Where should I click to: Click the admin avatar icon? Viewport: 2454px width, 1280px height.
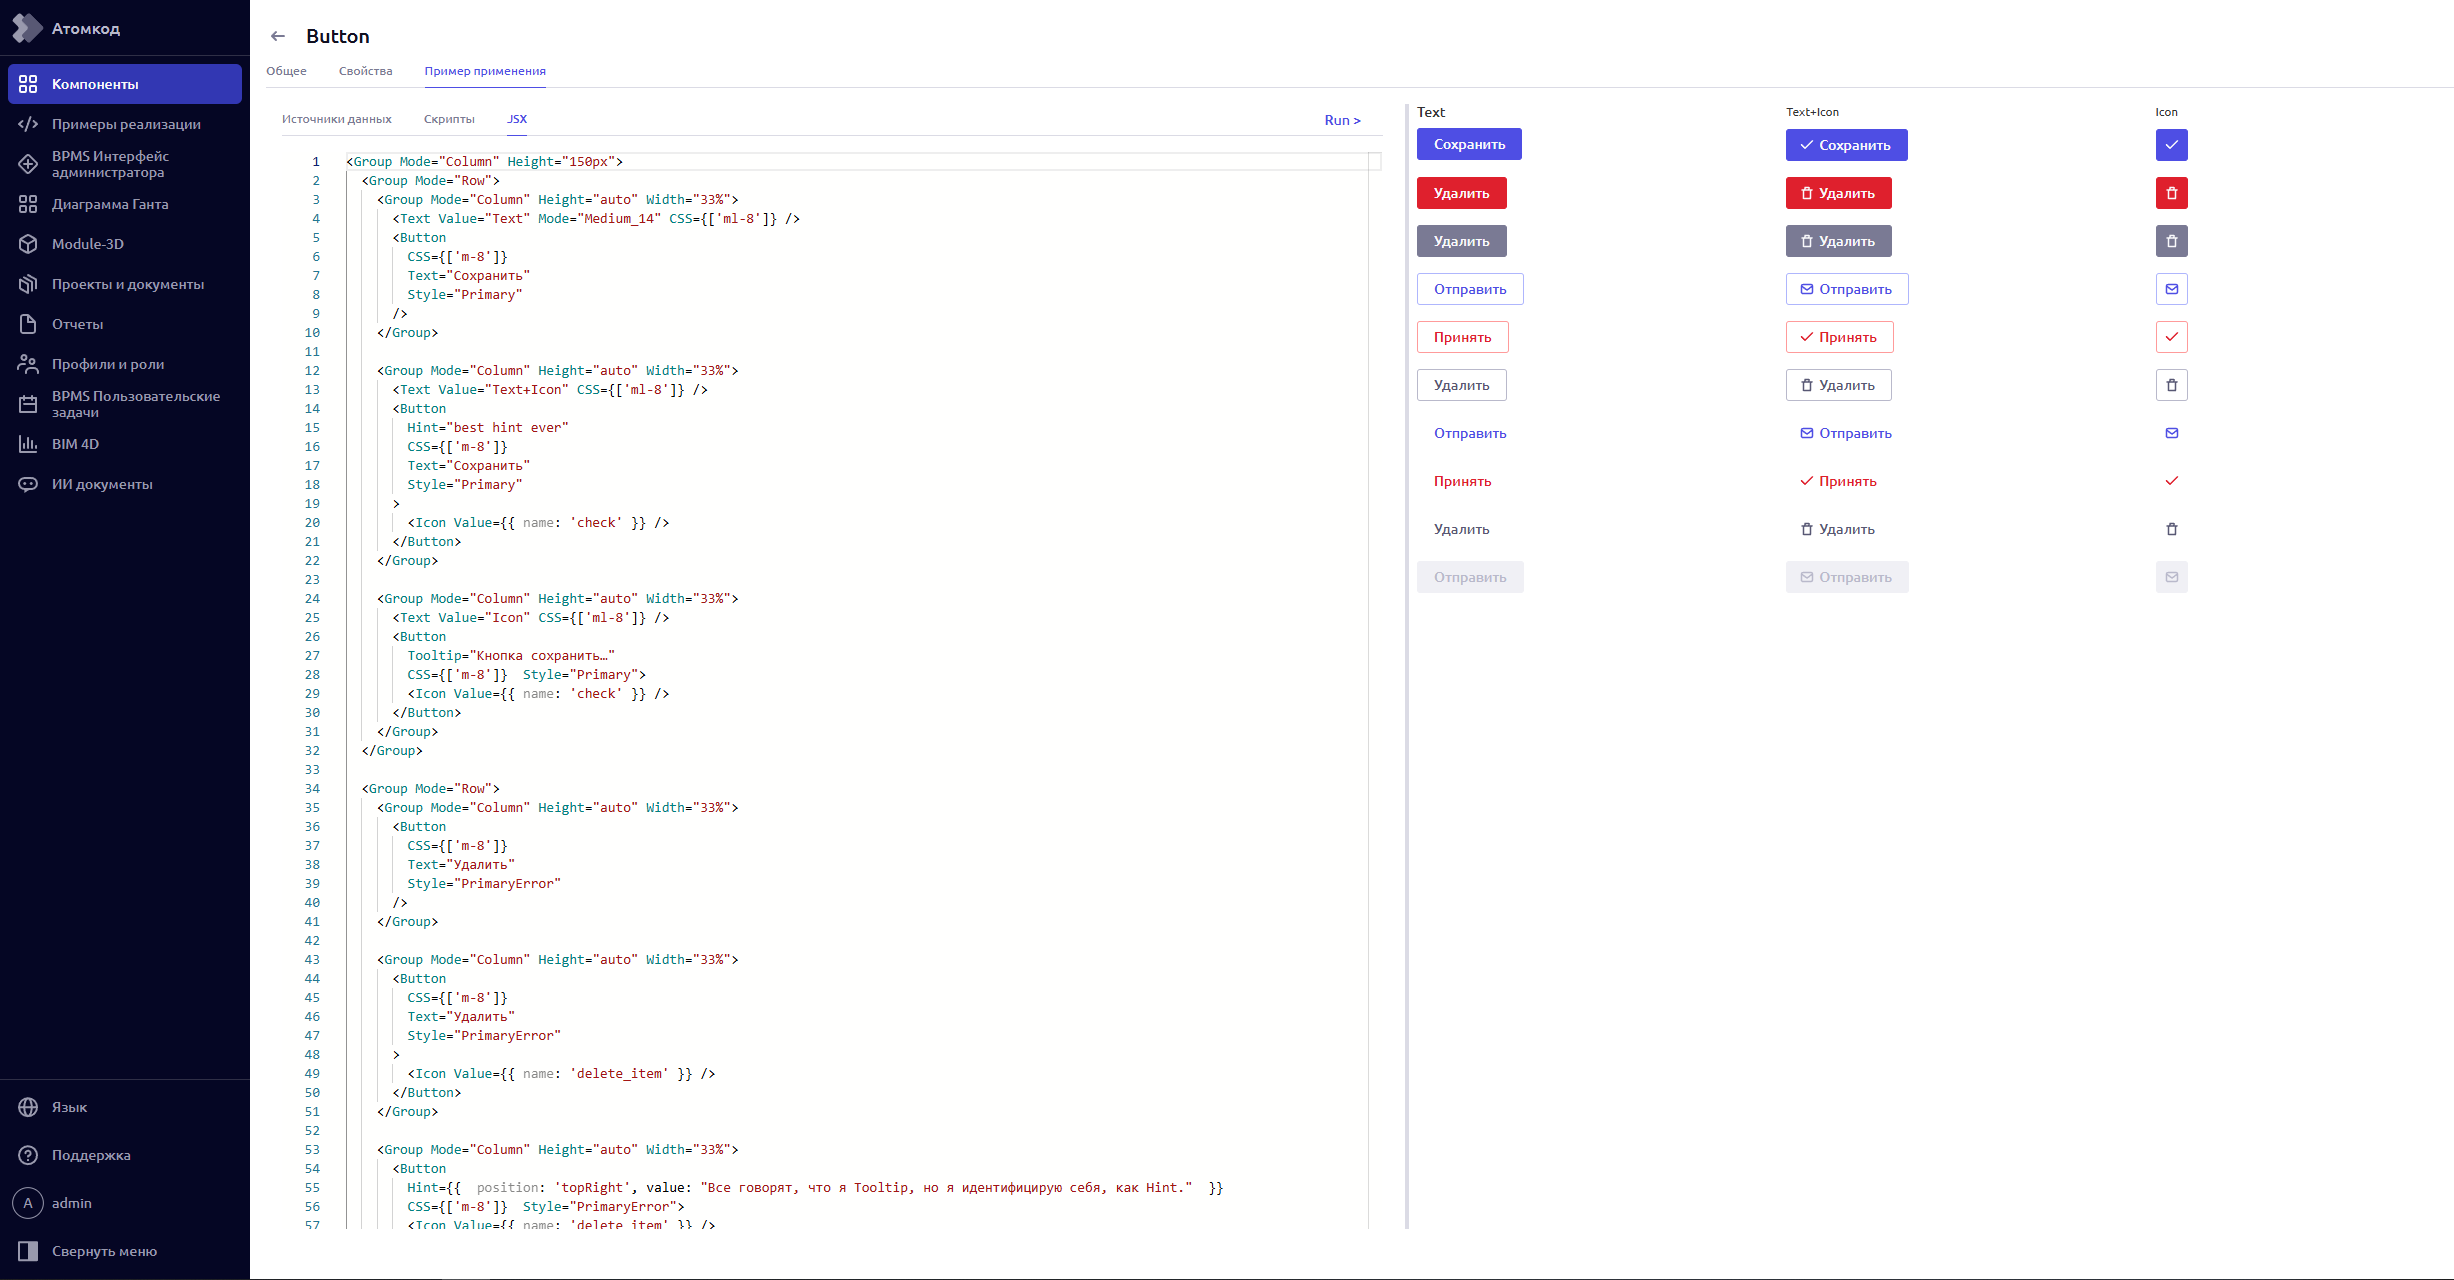[28, 1203]
